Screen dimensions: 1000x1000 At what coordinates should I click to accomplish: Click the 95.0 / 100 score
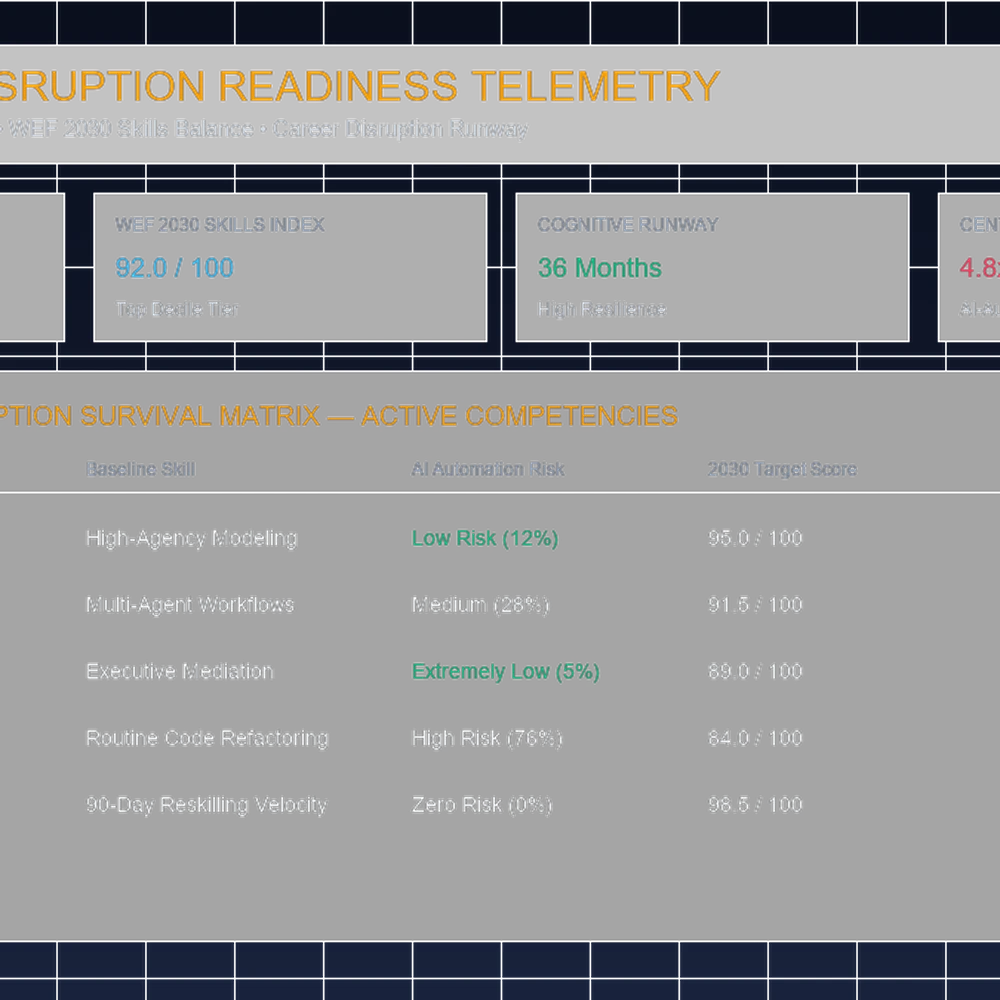[x=755, y=538]
